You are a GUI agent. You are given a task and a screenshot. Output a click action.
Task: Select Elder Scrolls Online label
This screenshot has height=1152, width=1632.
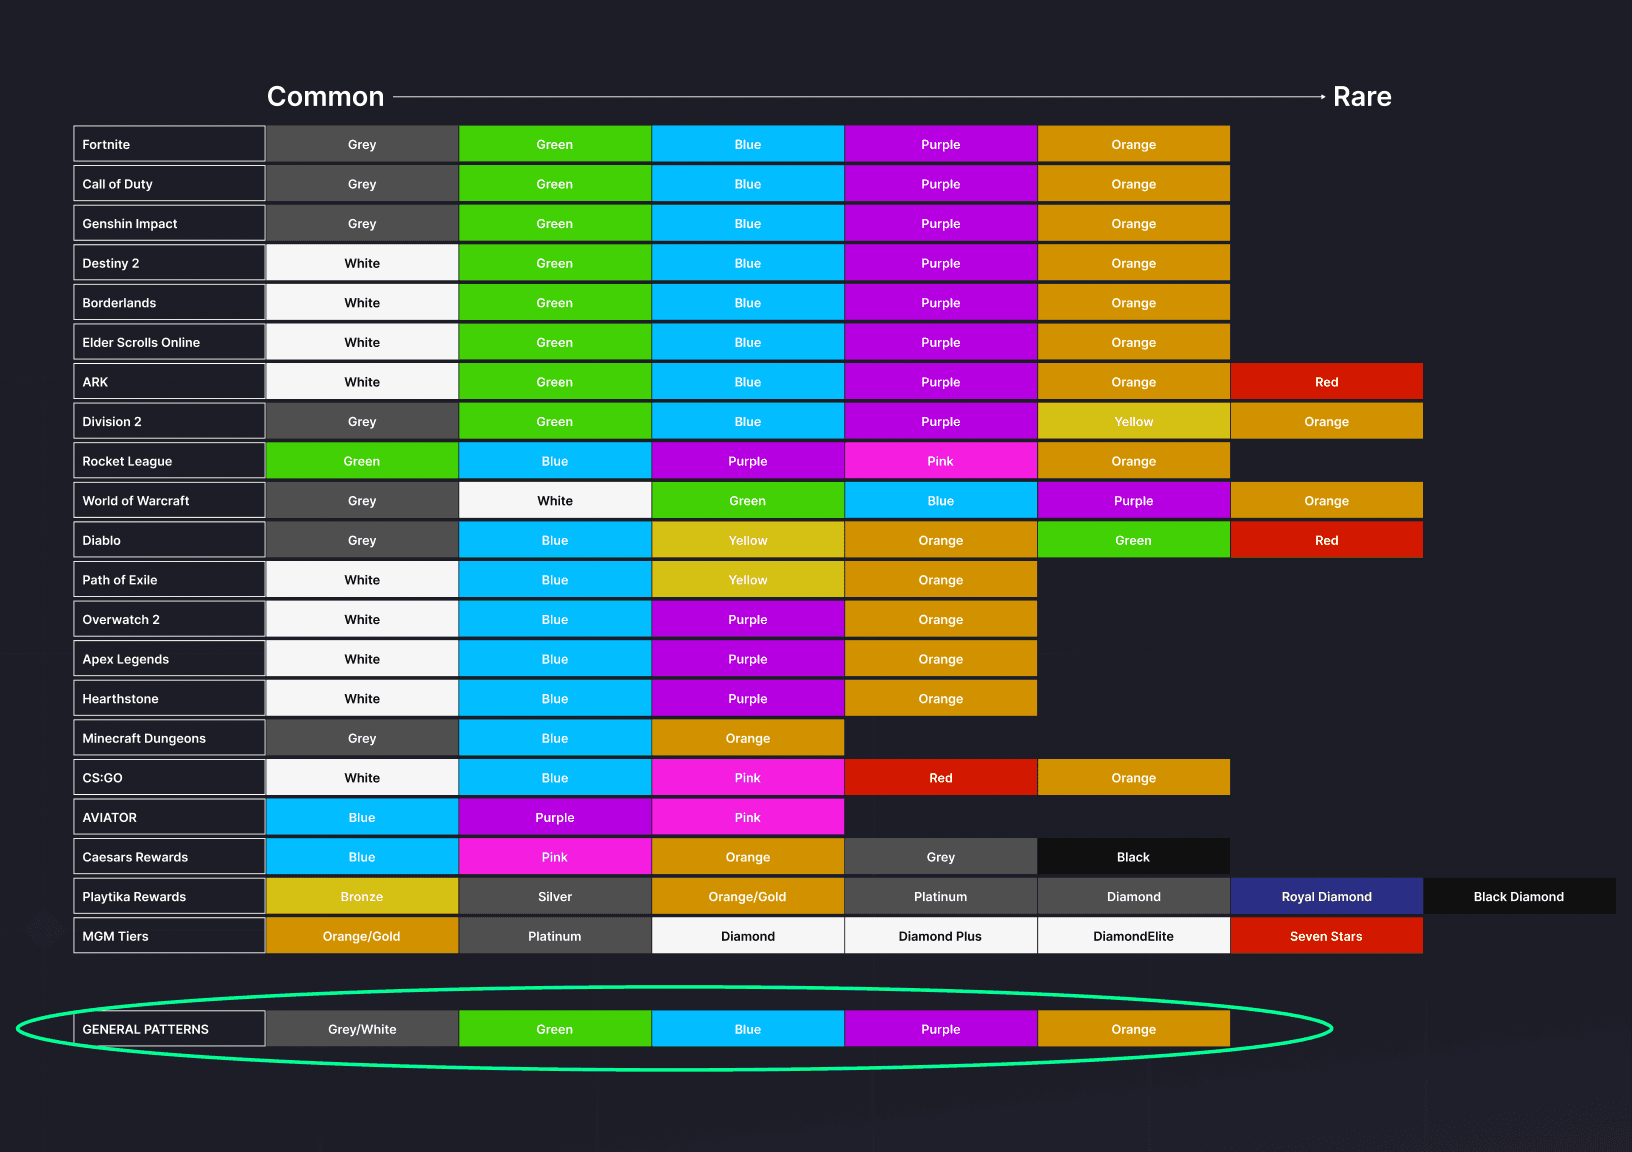tap(169, 342)
